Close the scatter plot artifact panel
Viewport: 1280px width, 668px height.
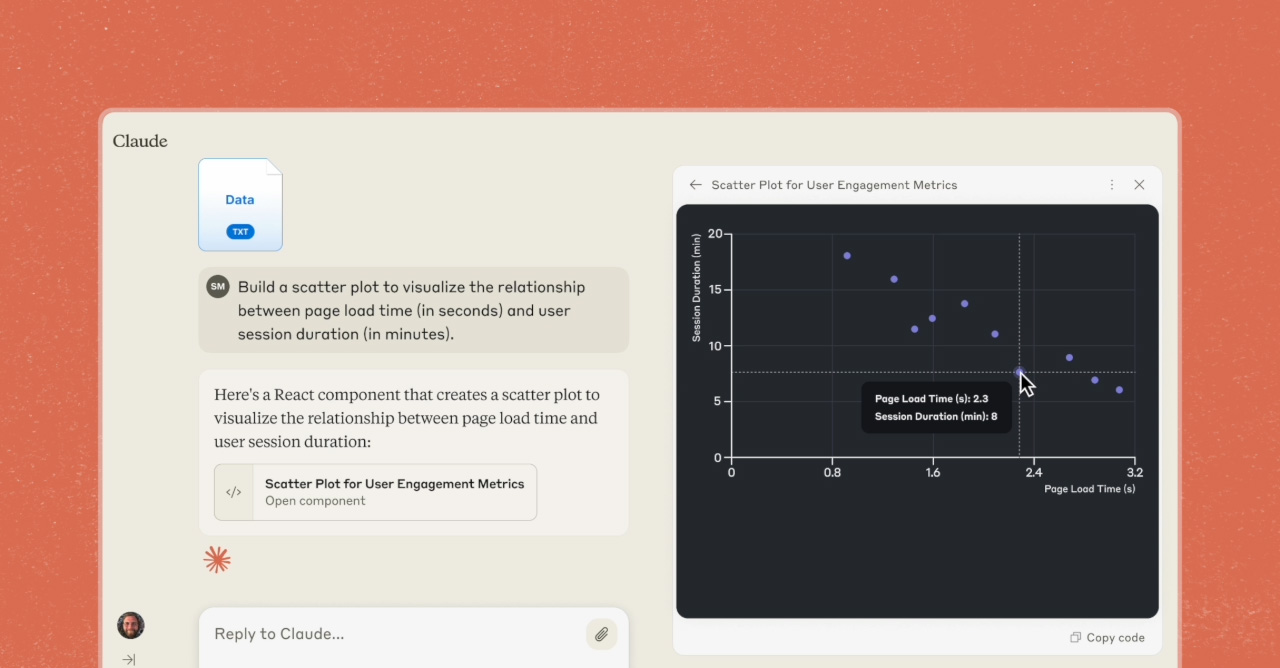click(1139, 185)
